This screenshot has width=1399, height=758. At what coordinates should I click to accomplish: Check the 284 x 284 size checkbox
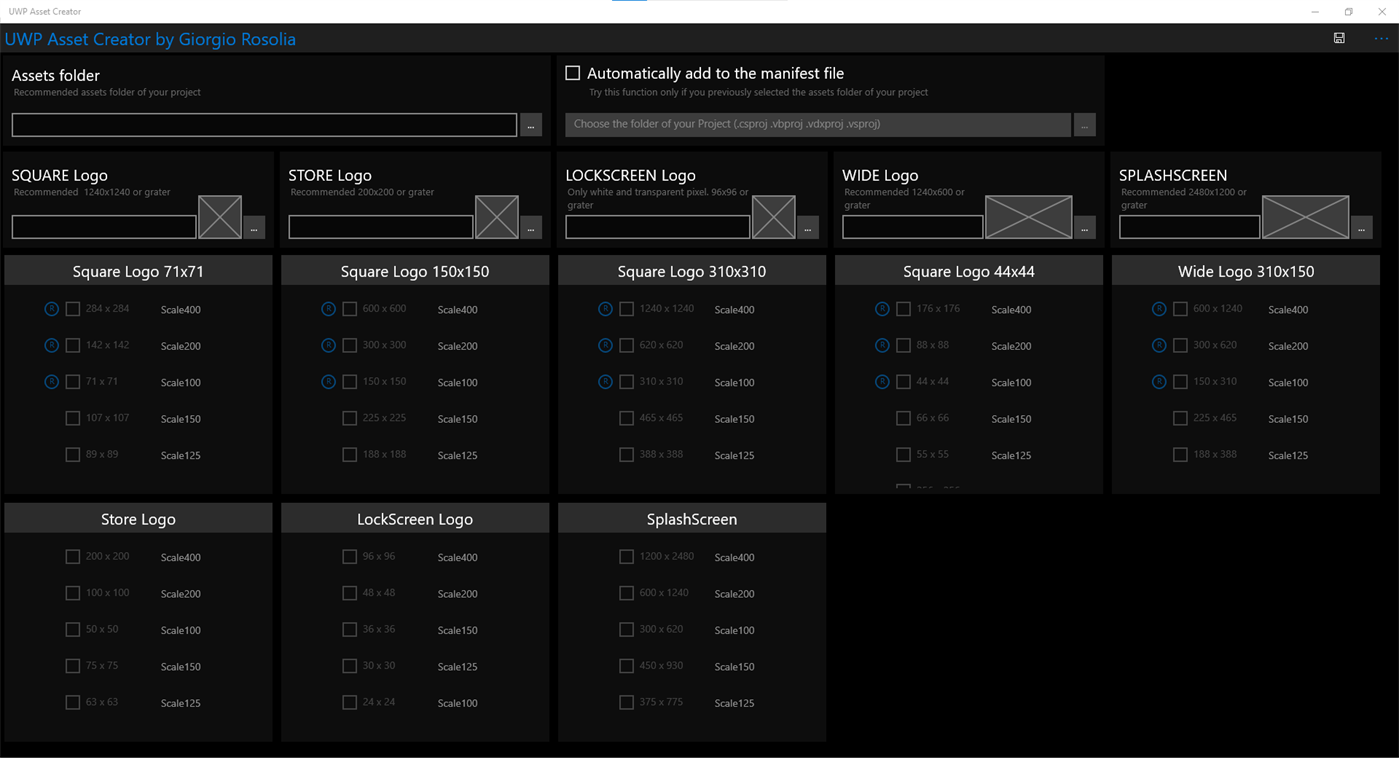point(73,309)
